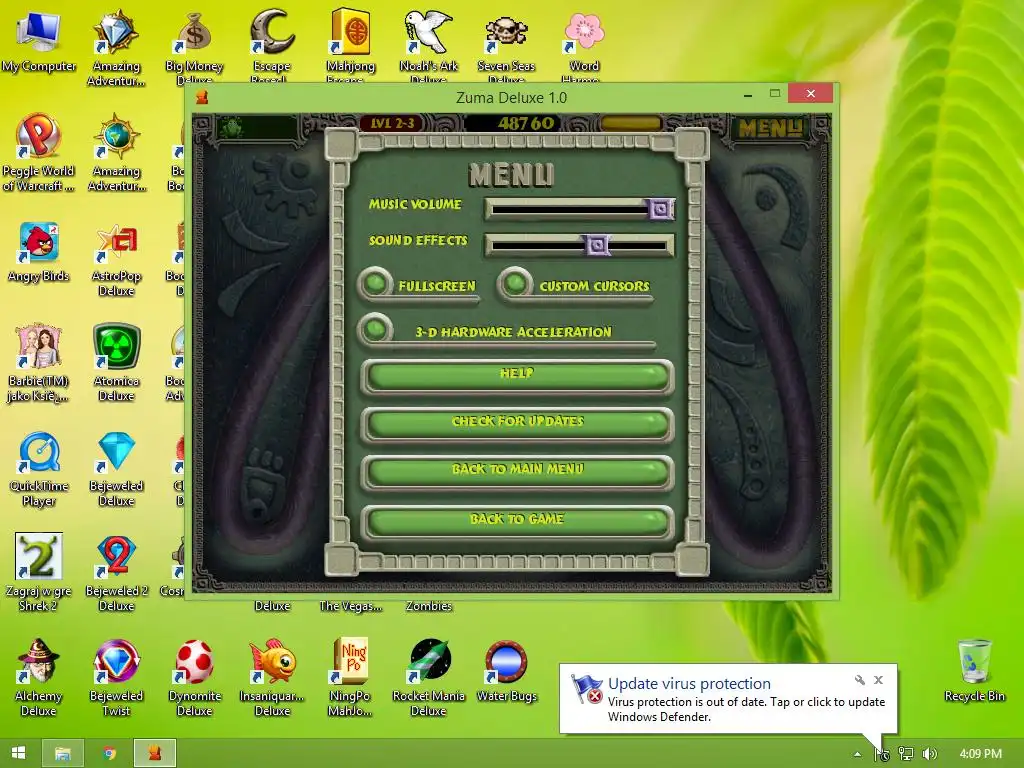Viewport: 1024px width, 768px height.
Task: Select the Zagraj w gre Shrek 2 icon
Action: pyautogui.click(x=39, y=573)
